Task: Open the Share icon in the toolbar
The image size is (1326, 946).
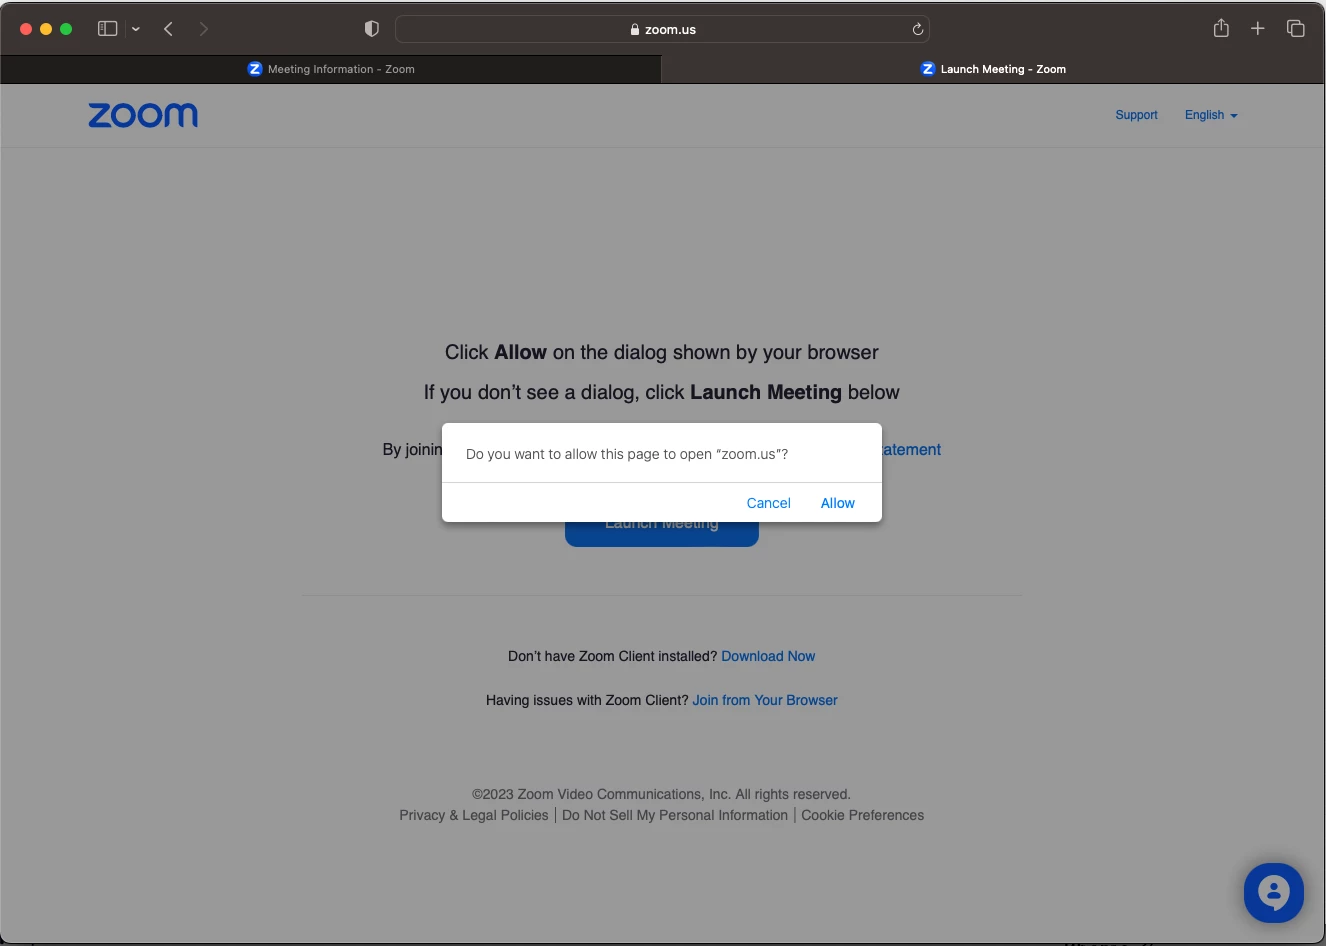Action: pos(1221,28)
